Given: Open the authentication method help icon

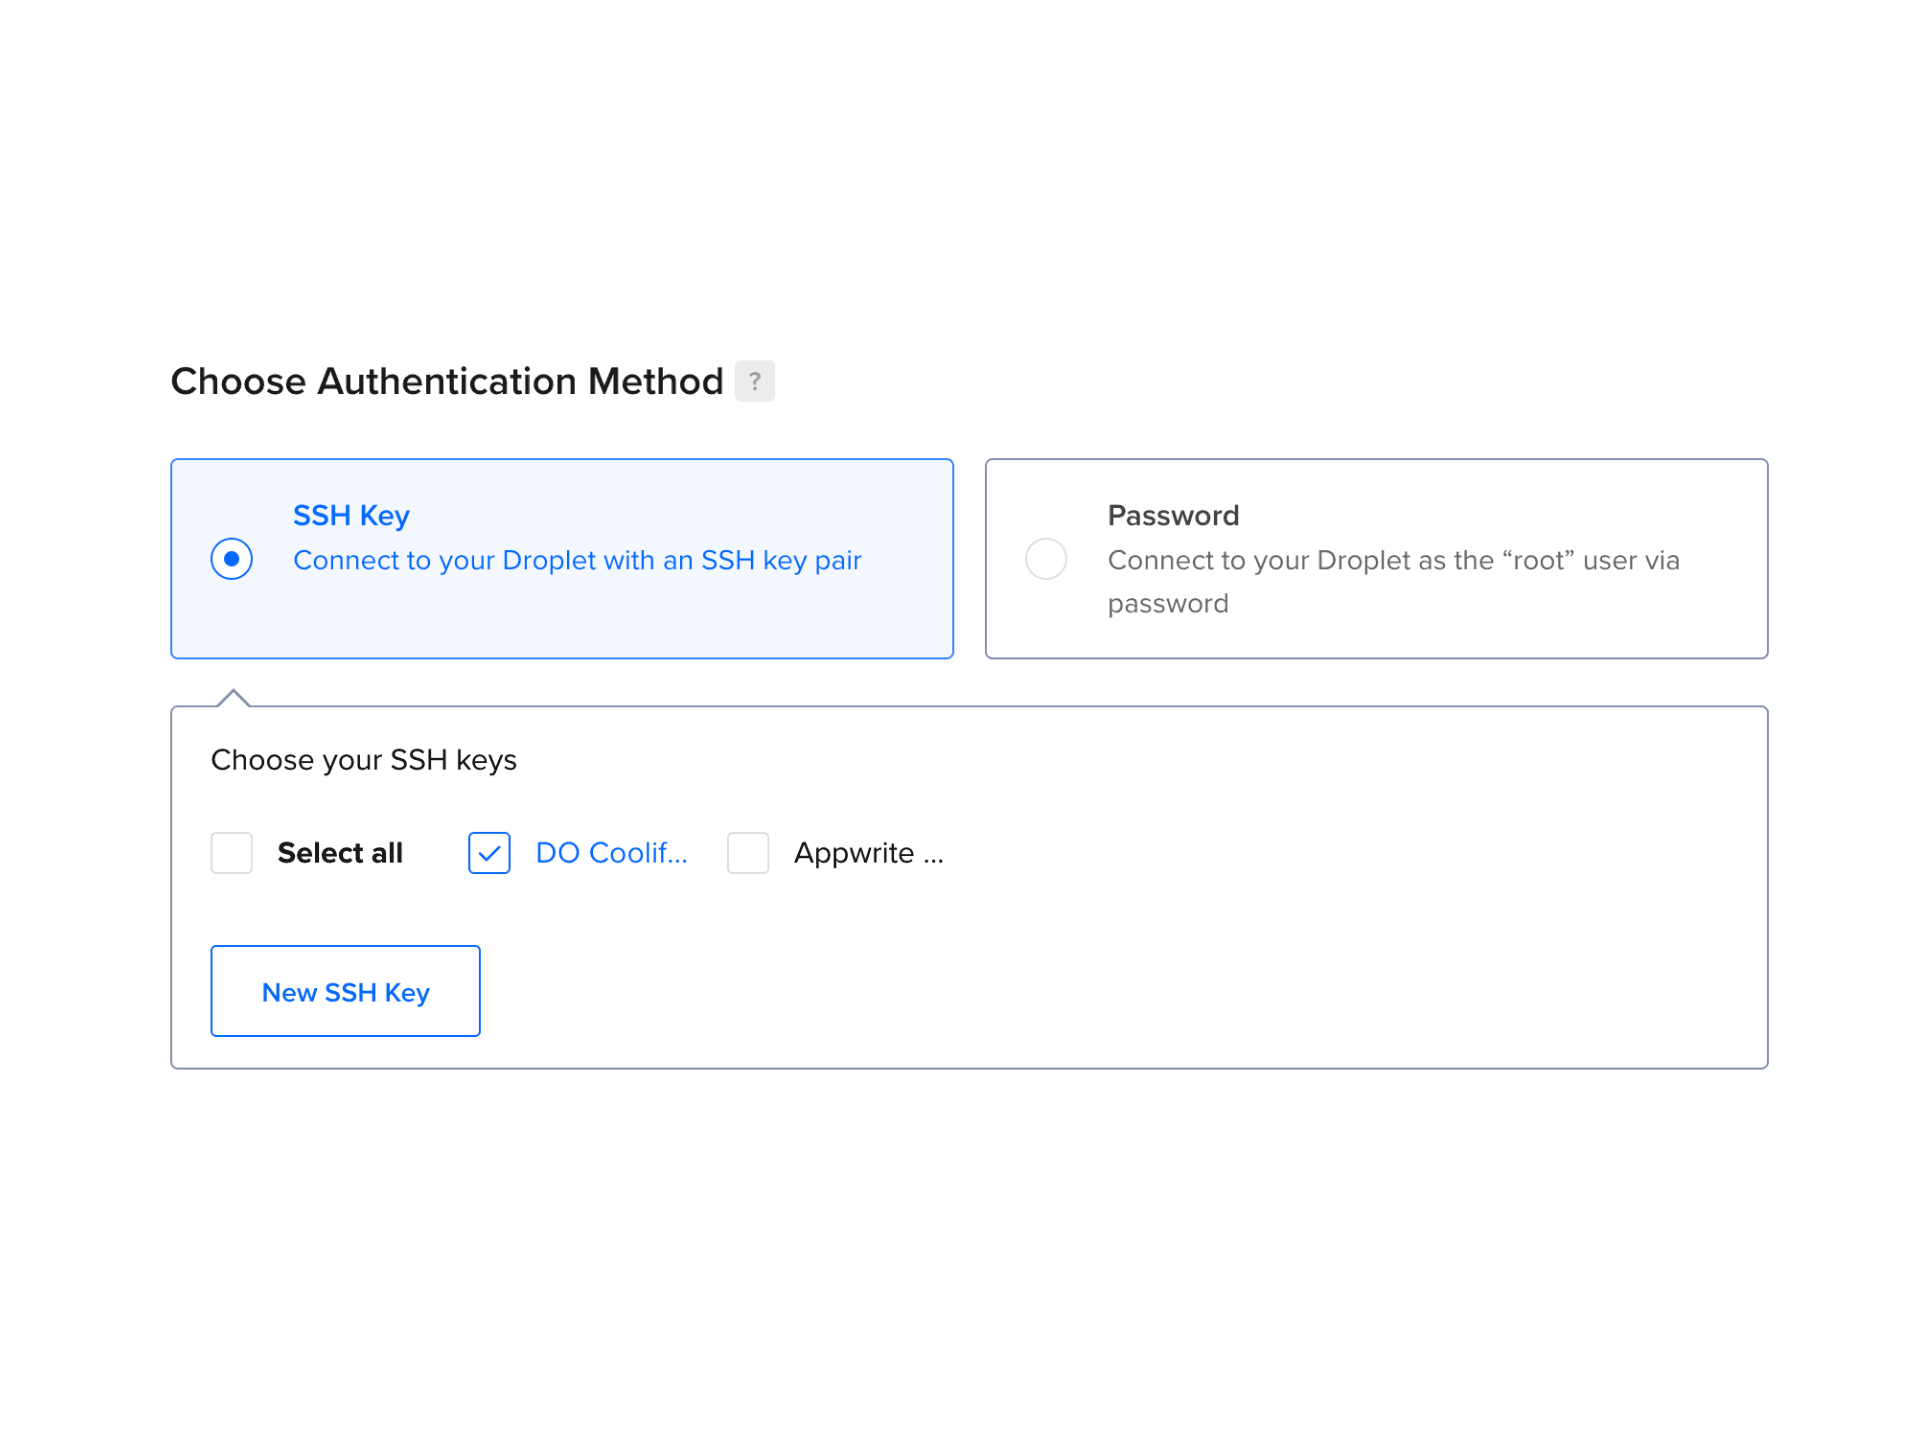Looking at the screenshot, I should tap(754, 381).
